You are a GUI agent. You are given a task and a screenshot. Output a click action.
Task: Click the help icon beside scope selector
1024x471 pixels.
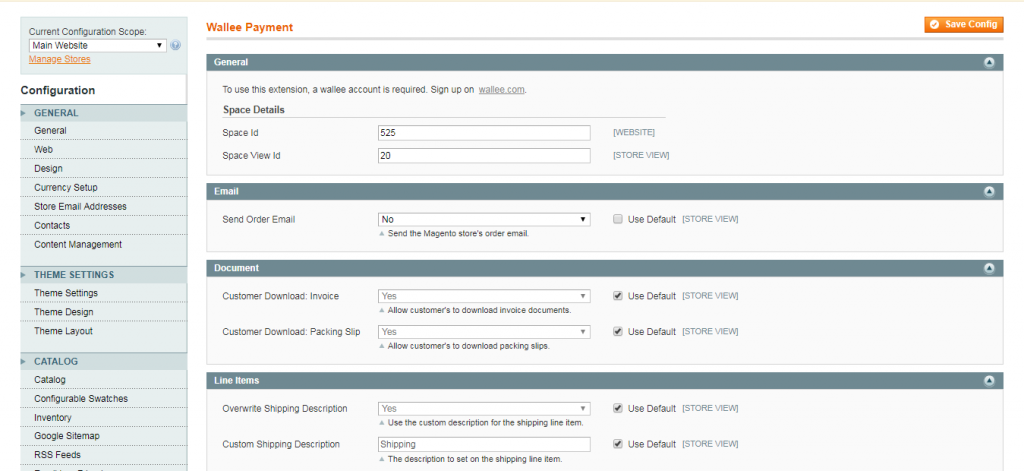(x=176, y=46)
